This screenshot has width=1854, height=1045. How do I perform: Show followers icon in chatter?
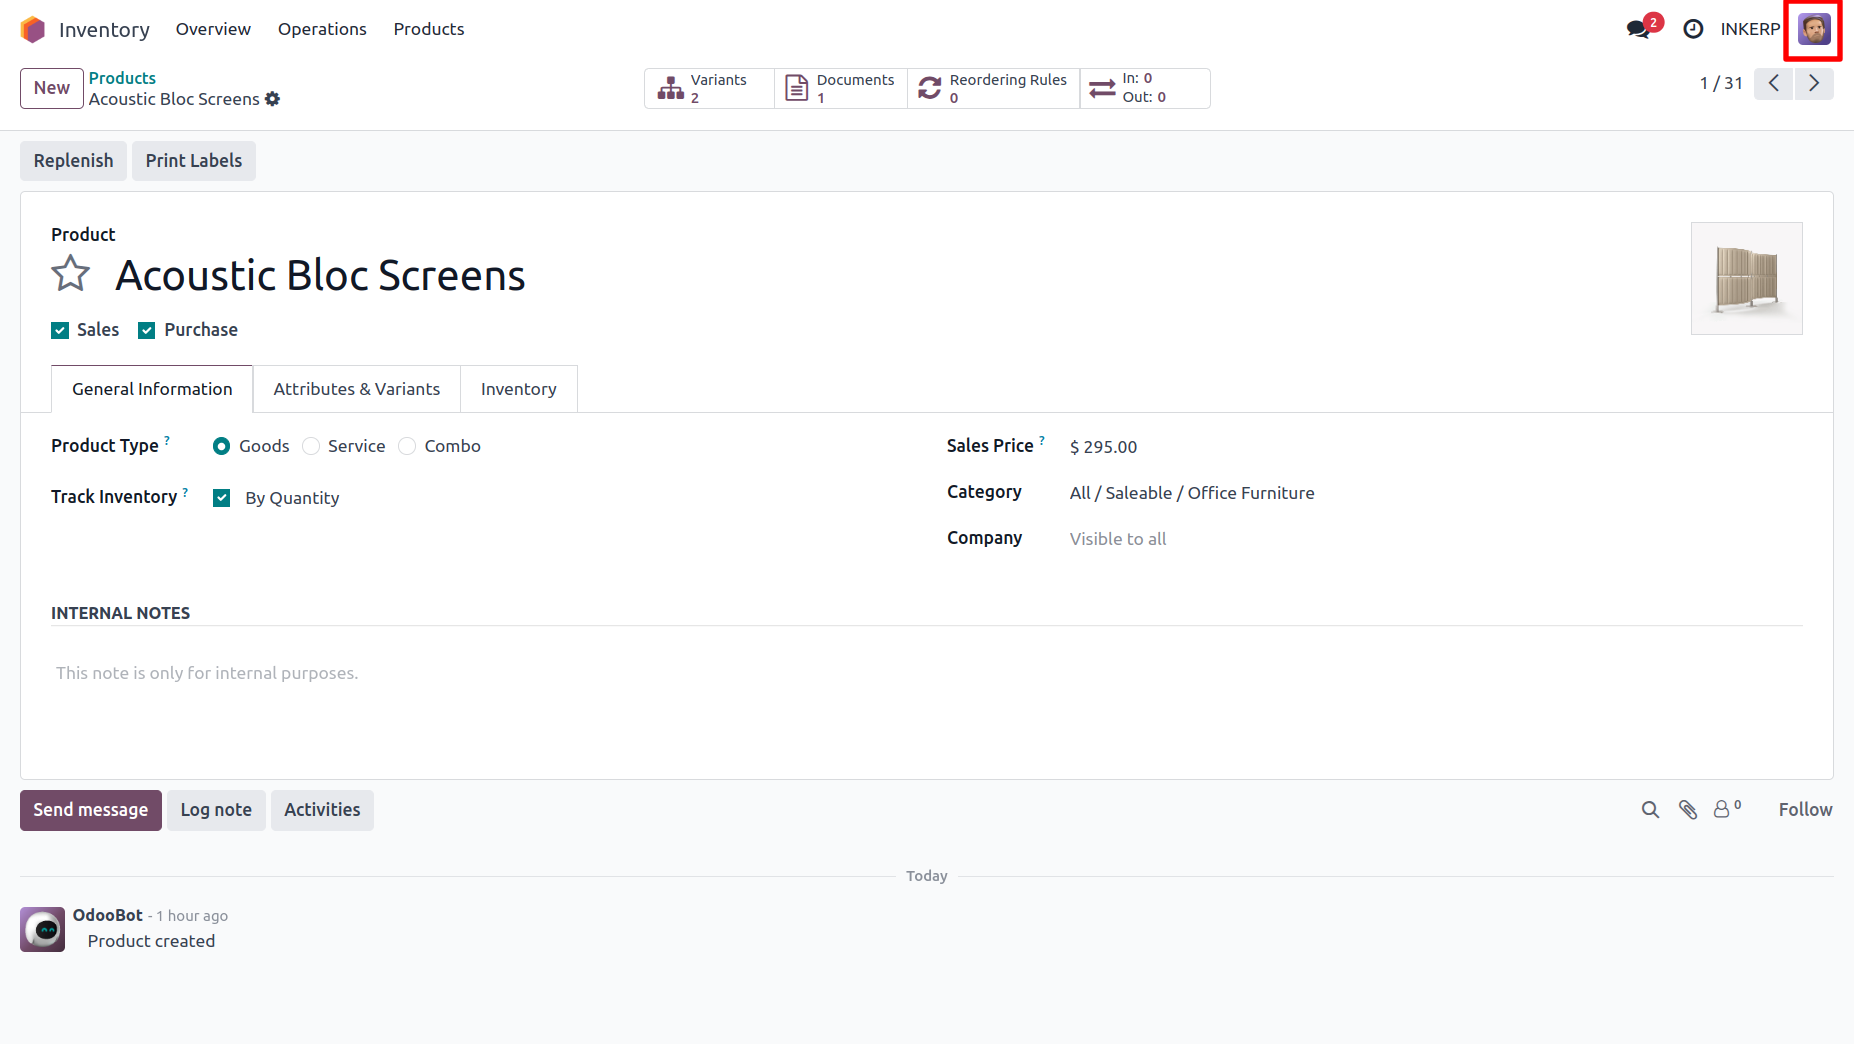coord(1727,809)
